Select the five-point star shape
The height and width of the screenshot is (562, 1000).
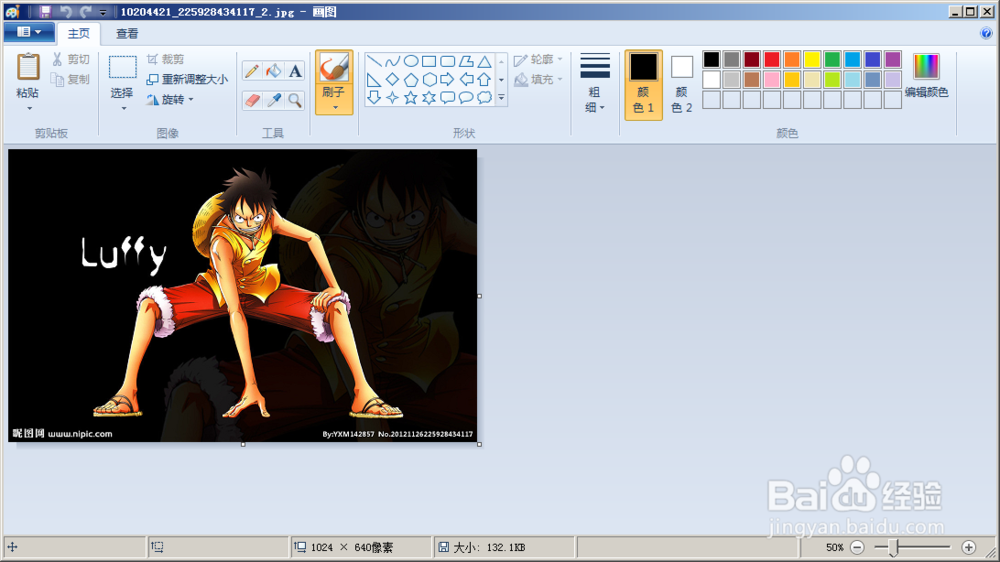411,98
